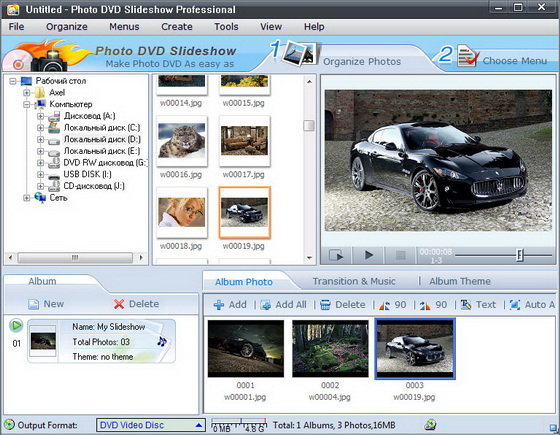Click Delete in Album Photo toolbar

pyautogui.click(x=343, y=305)
